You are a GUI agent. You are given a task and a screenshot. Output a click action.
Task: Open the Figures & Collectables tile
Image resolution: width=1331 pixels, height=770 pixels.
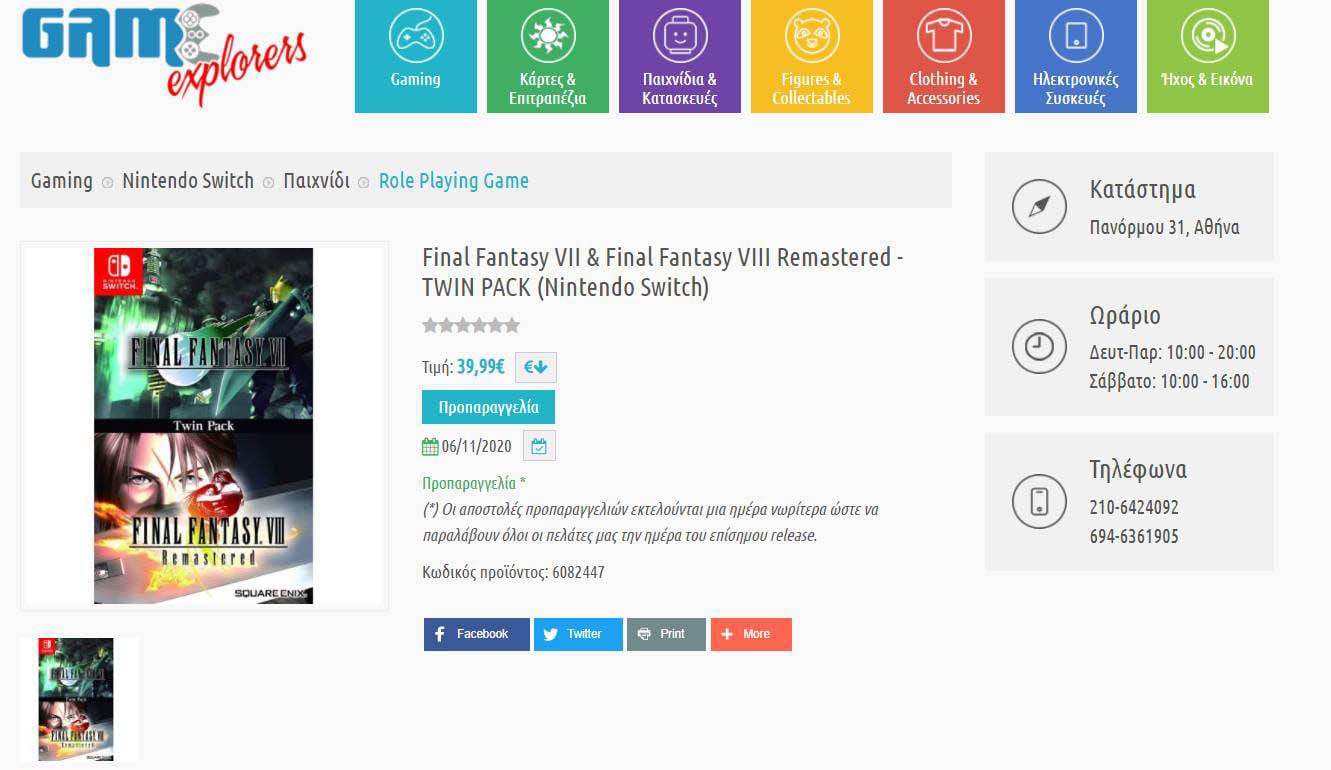coord(812,56)
